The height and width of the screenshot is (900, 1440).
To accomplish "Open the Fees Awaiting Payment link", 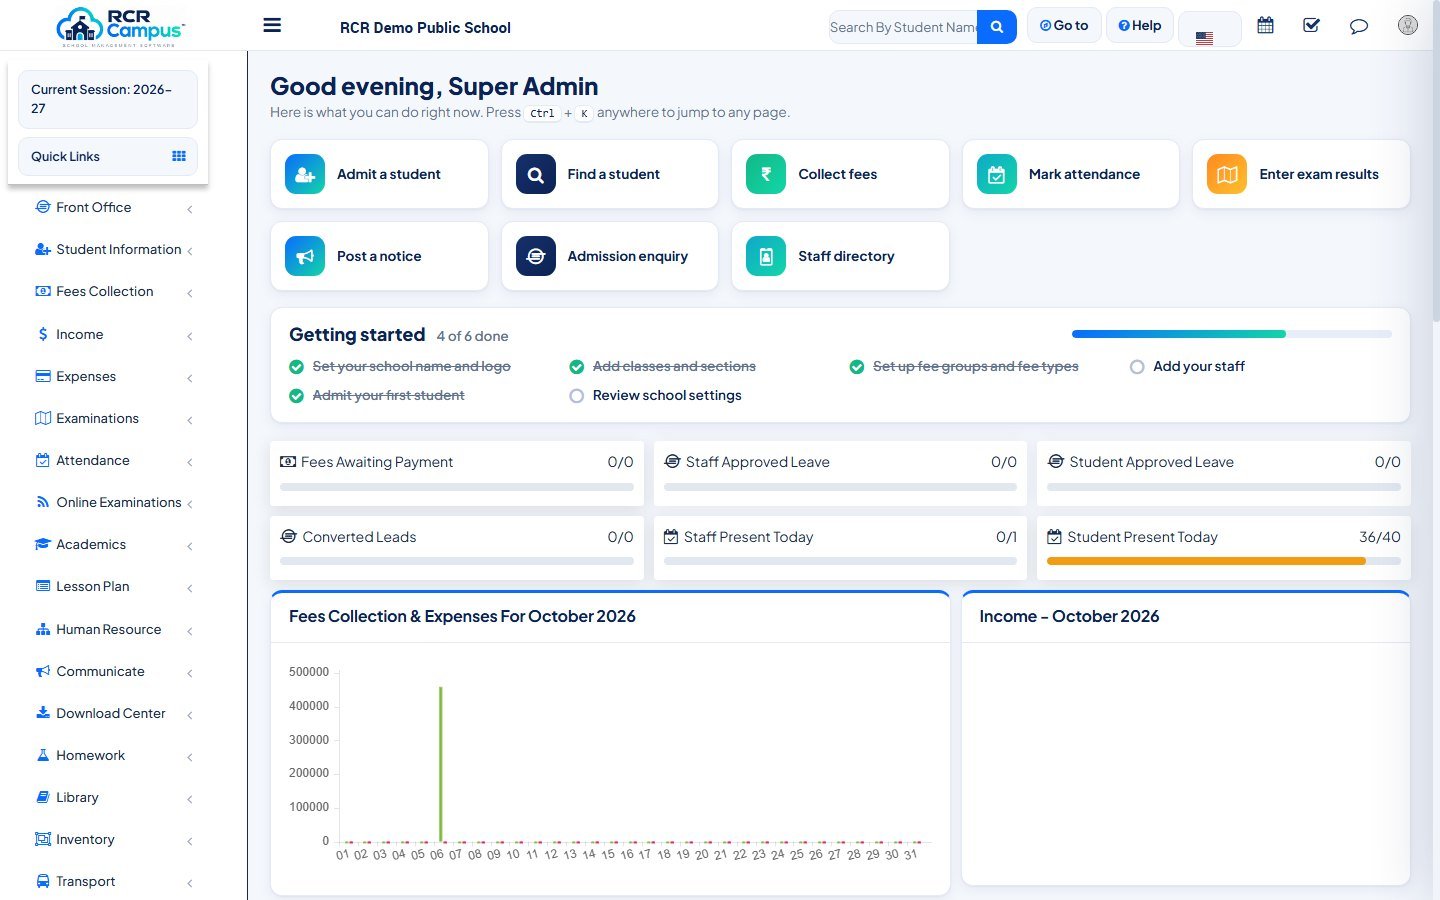I will coord(377,462).
